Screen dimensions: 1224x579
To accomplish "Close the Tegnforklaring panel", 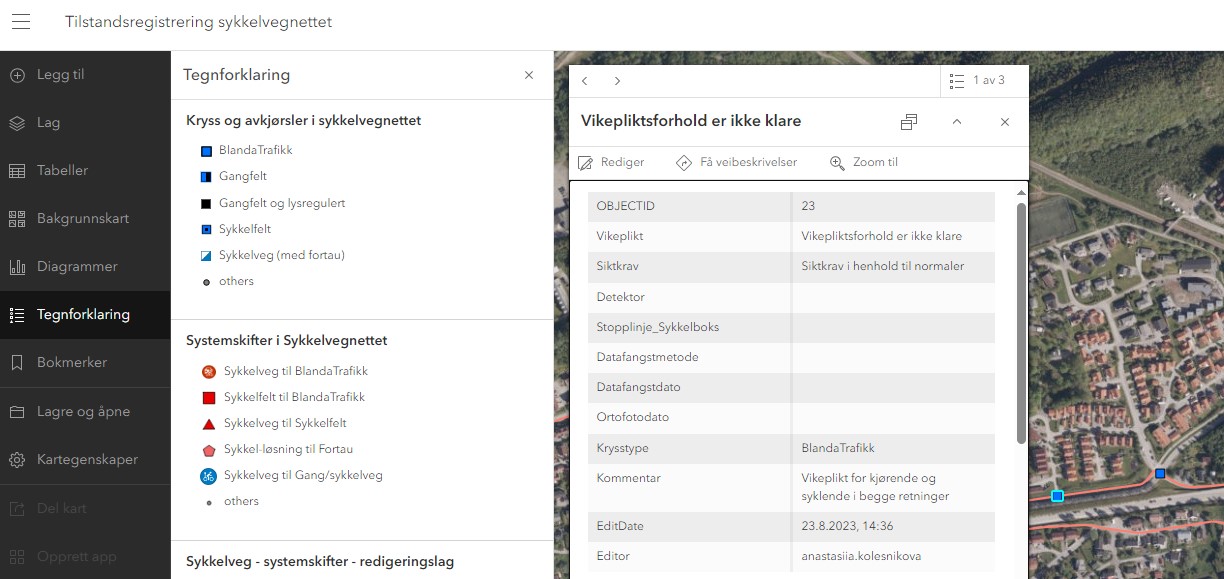I will pos(529,75).
